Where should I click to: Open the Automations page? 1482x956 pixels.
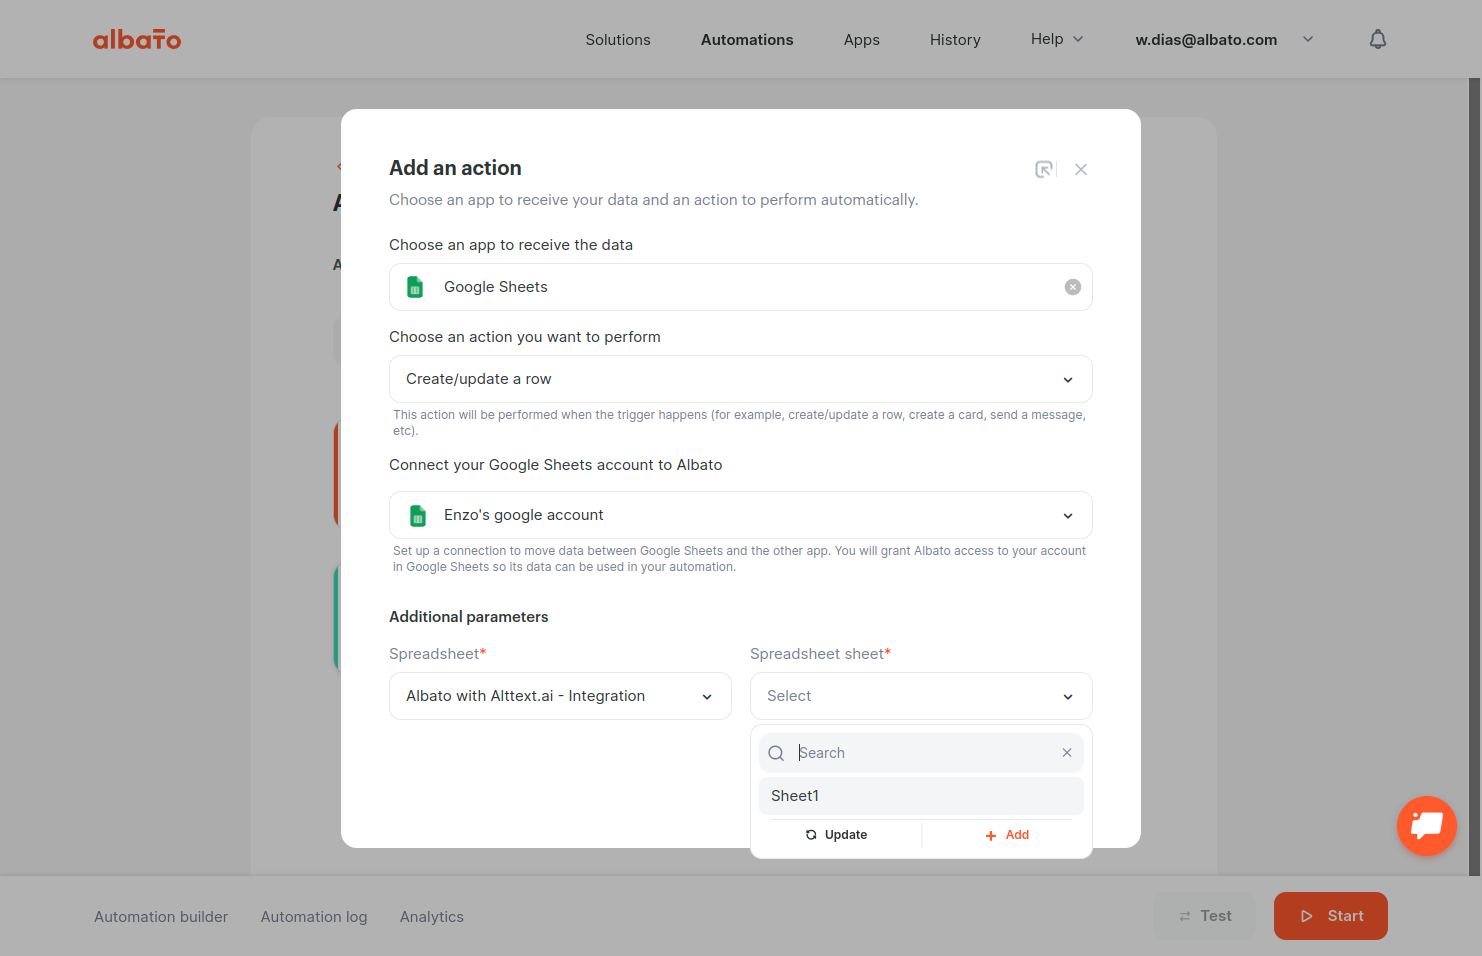tap(747, 40)
